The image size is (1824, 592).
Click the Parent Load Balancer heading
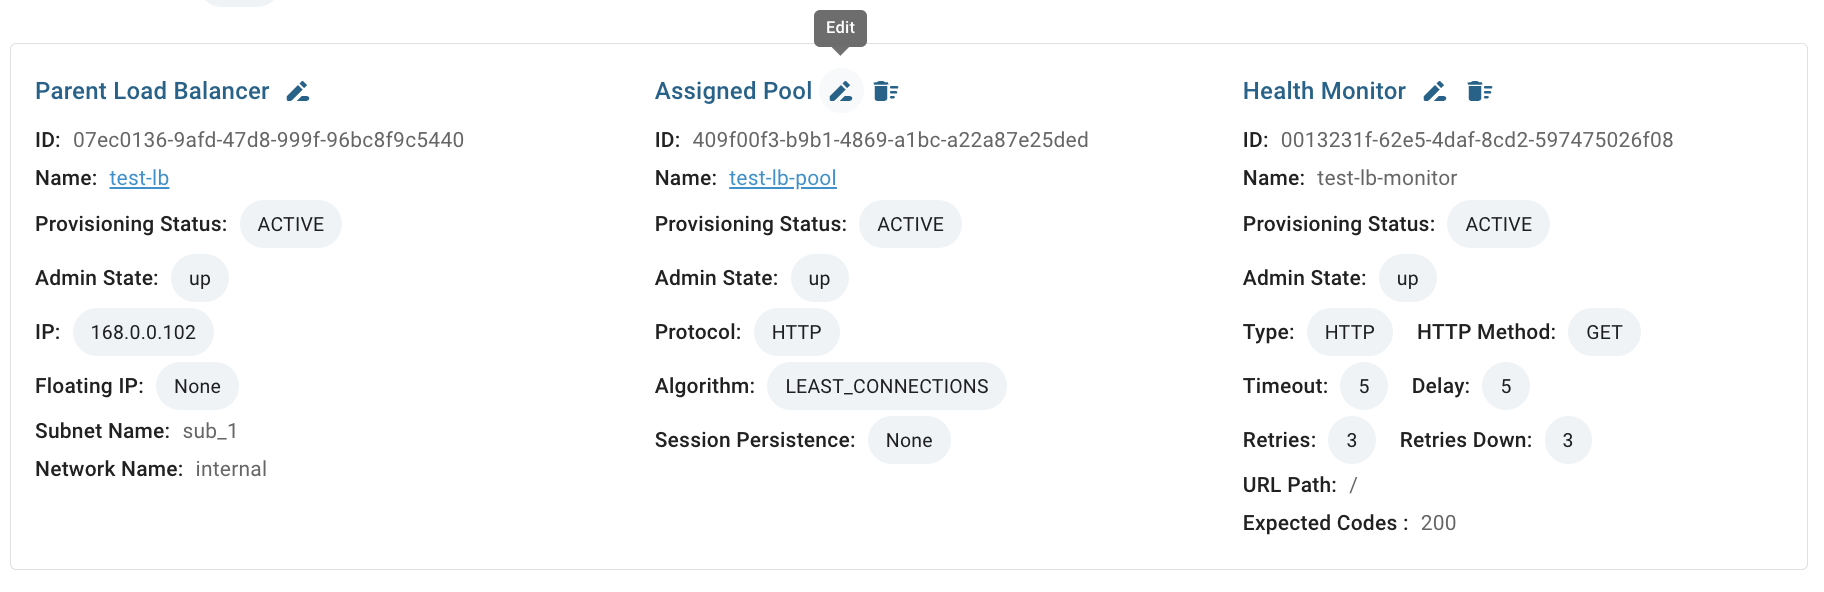(x=152, y=91)
